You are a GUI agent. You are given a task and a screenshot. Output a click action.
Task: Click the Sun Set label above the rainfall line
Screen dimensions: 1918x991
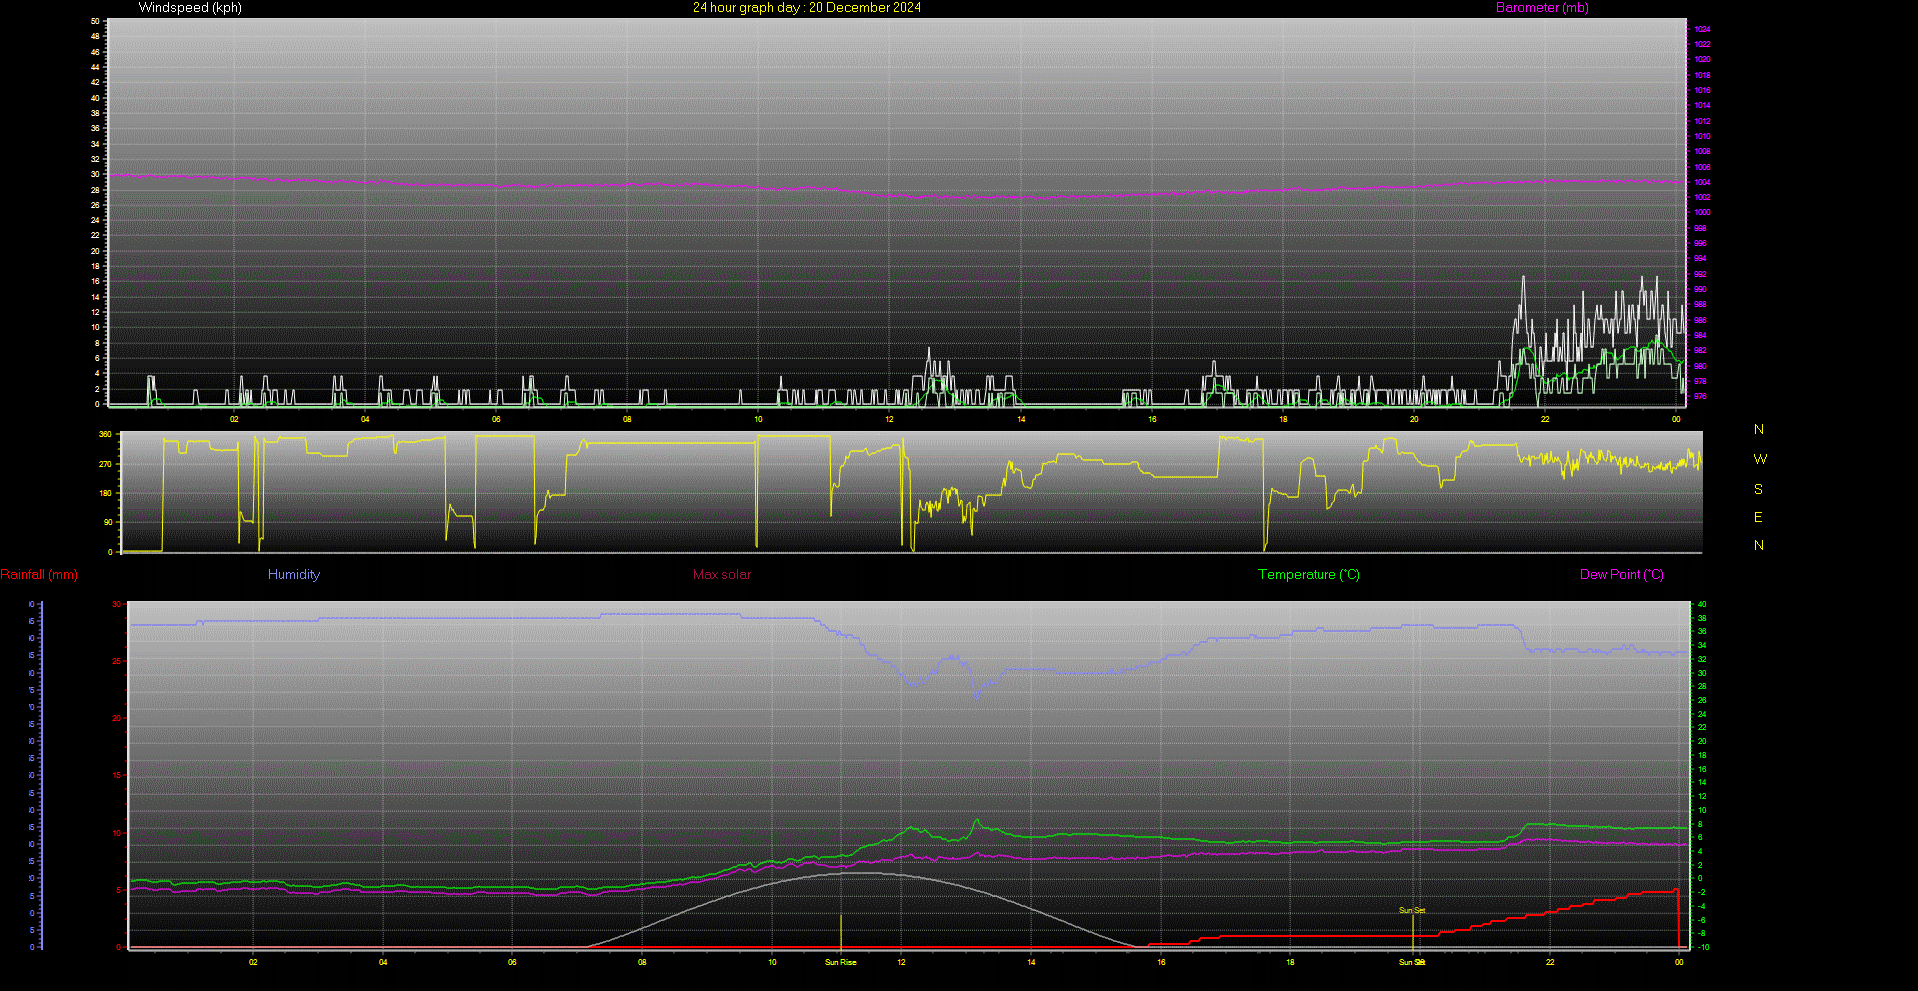pos(1412,911)
